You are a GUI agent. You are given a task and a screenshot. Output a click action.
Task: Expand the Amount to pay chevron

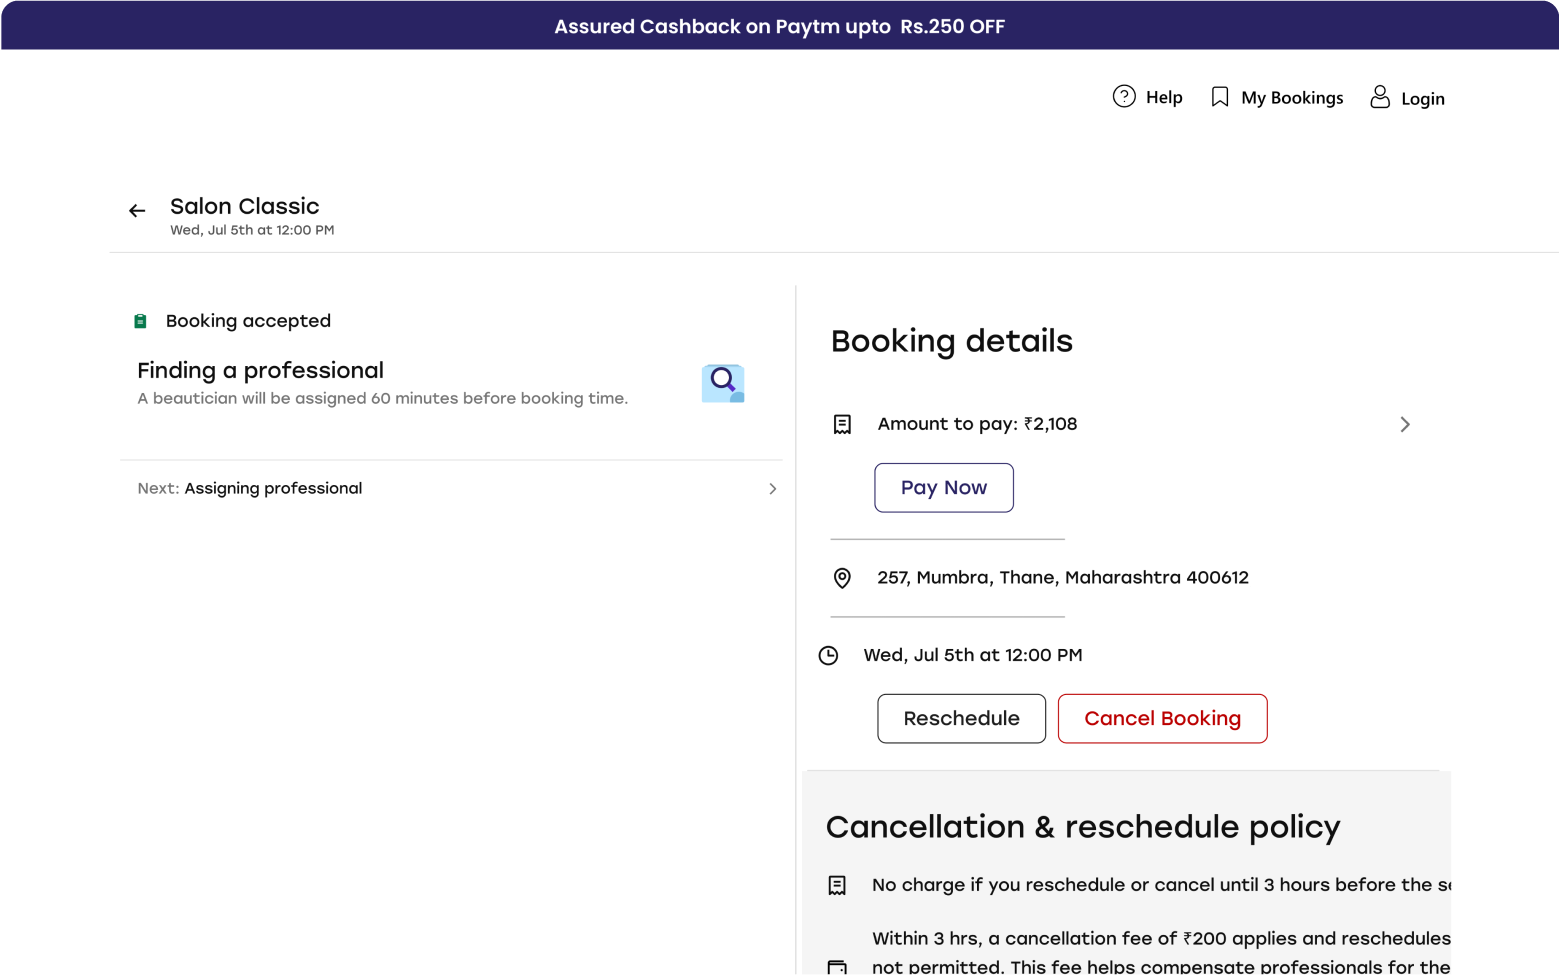pyautogui.click(x=1404, y=425)
